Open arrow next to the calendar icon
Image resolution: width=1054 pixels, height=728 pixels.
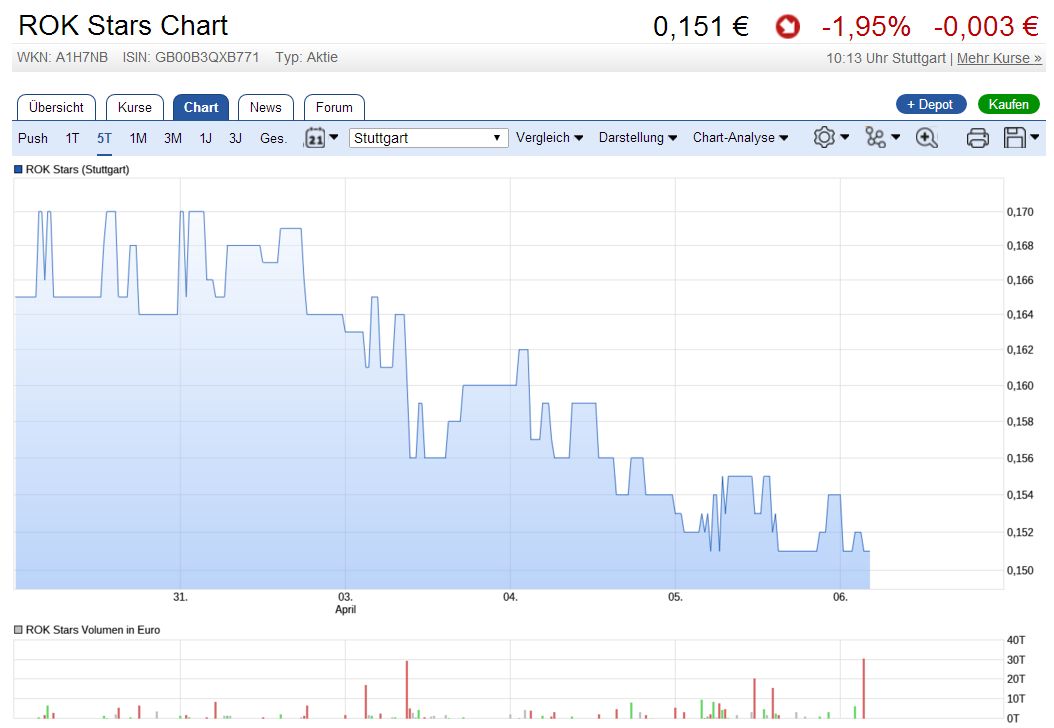pos(333,136)
